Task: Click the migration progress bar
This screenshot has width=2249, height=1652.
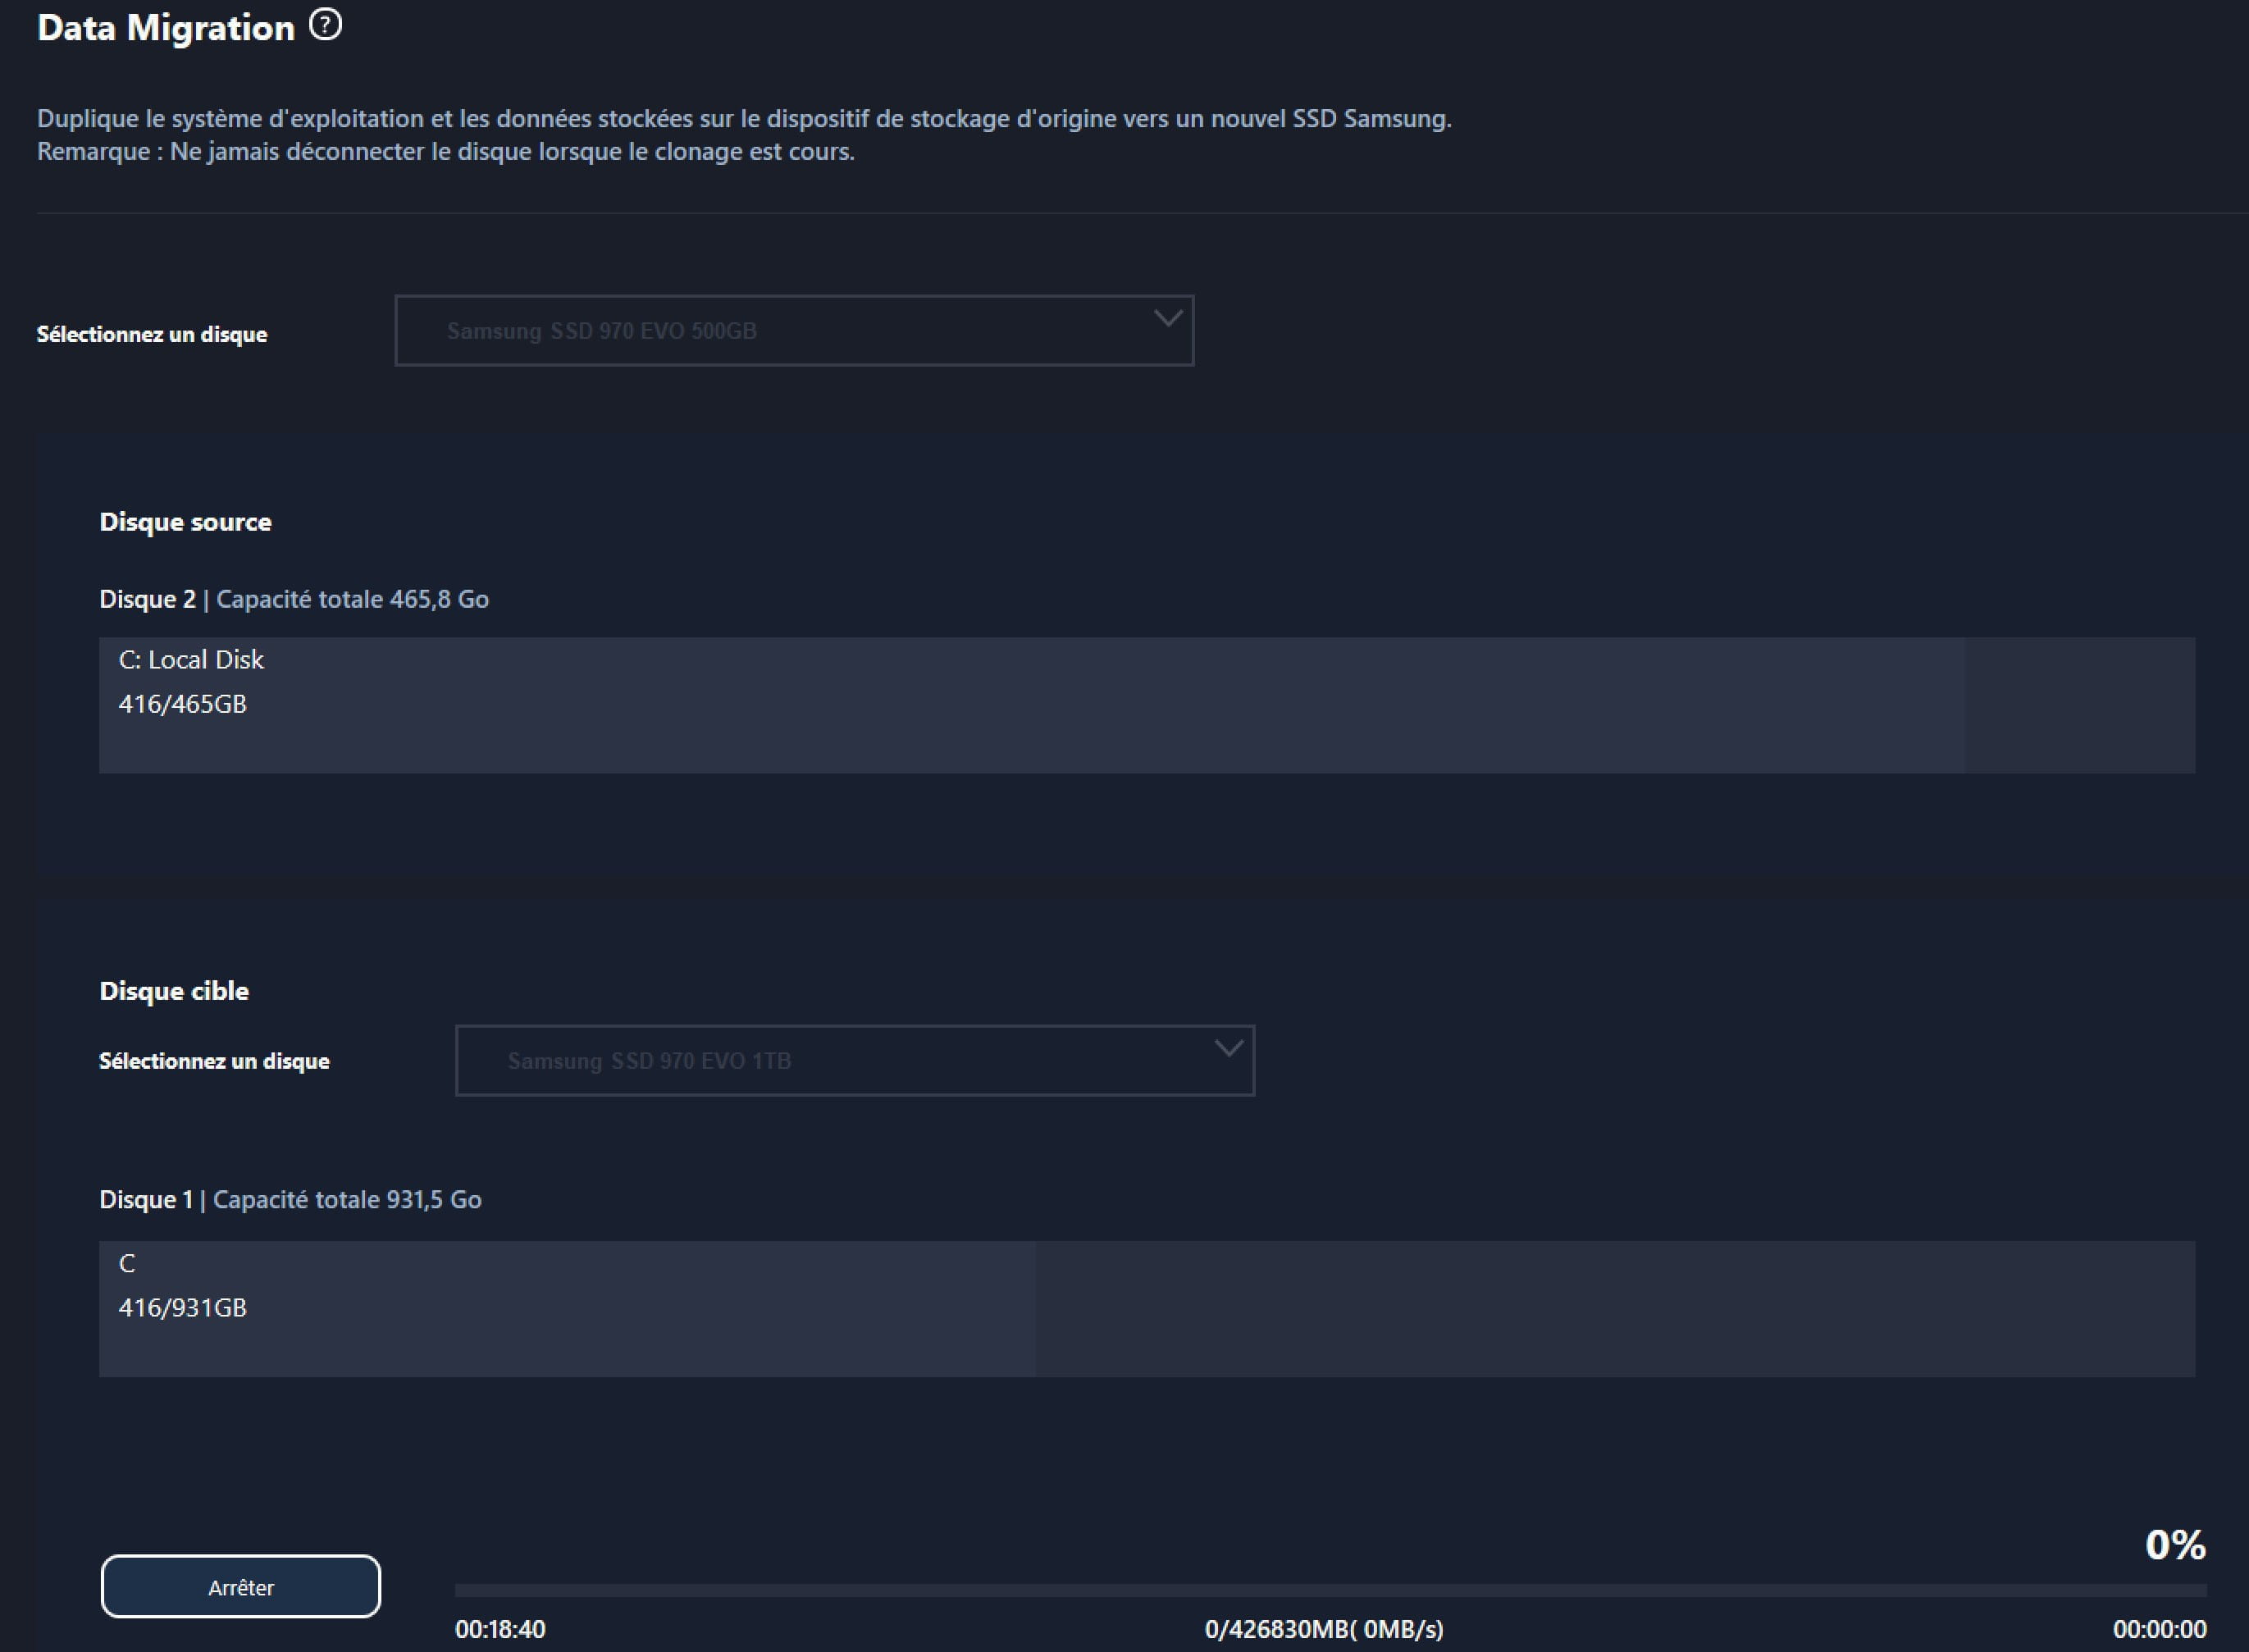Action: click(1330, 1590)
